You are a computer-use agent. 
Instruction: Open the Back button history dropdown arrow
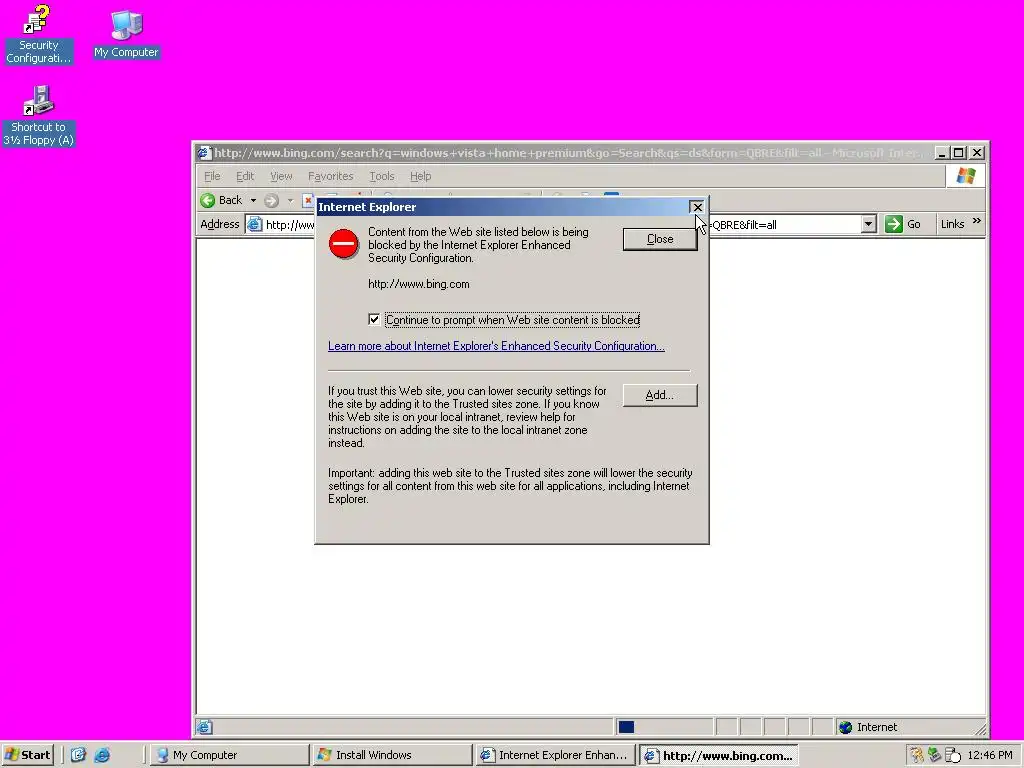[x=253, y=200]
